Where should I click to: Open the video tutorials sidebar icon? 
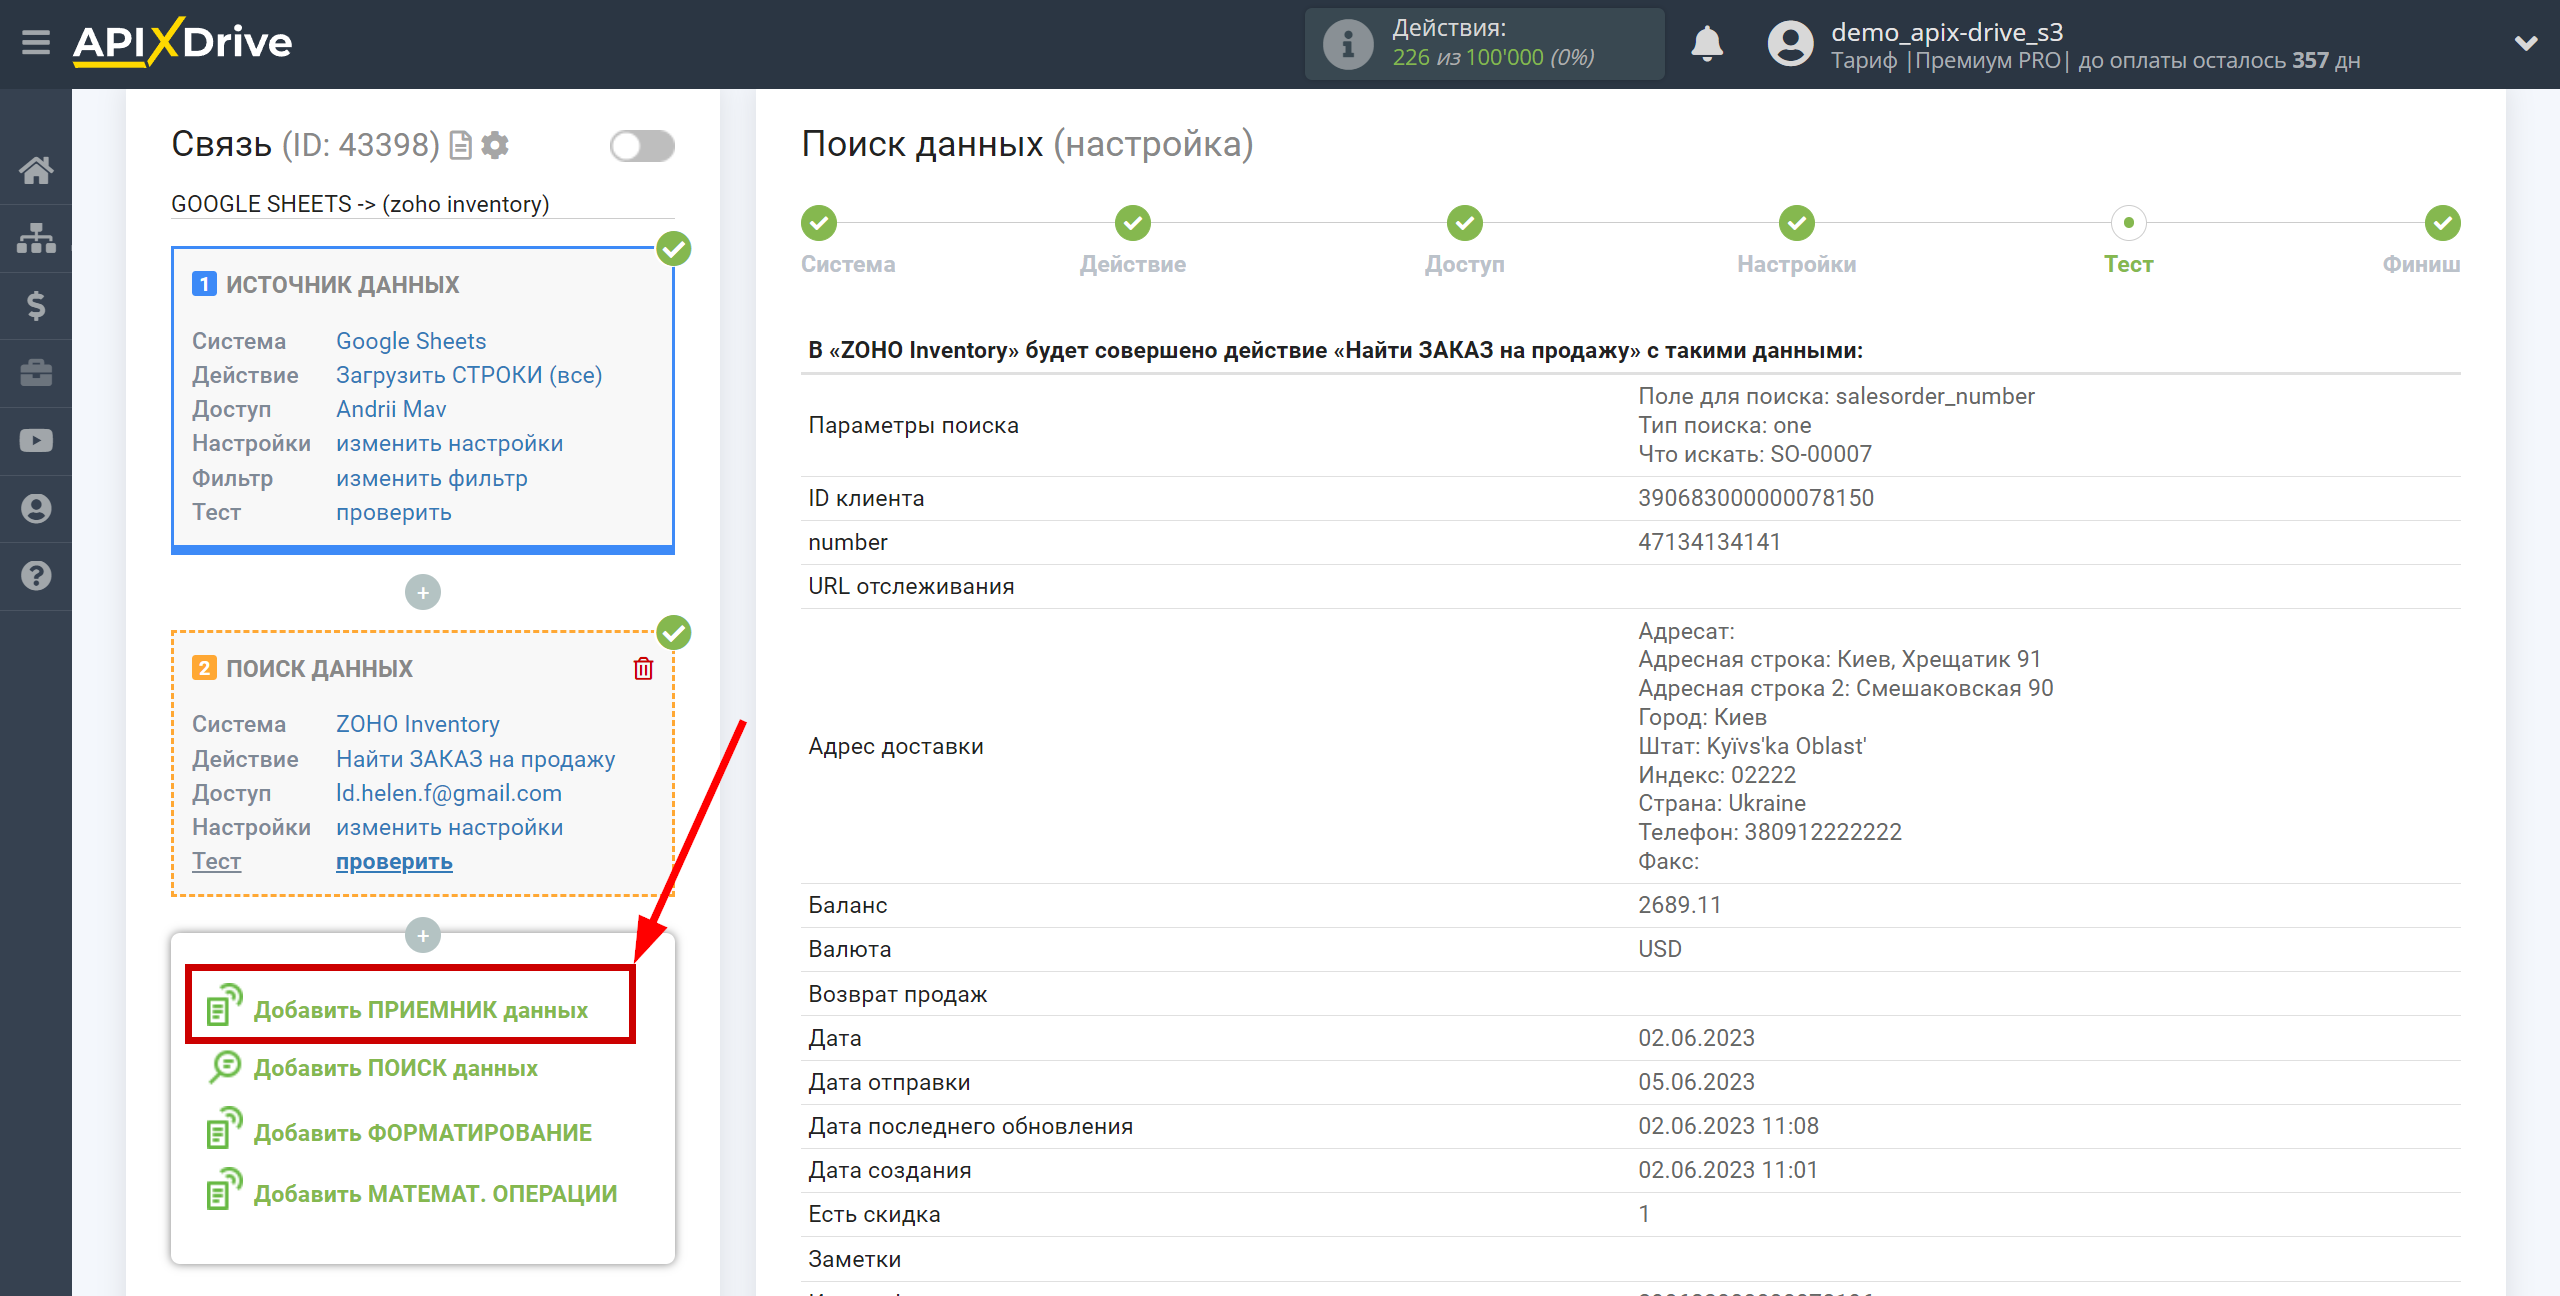point(36,441)
